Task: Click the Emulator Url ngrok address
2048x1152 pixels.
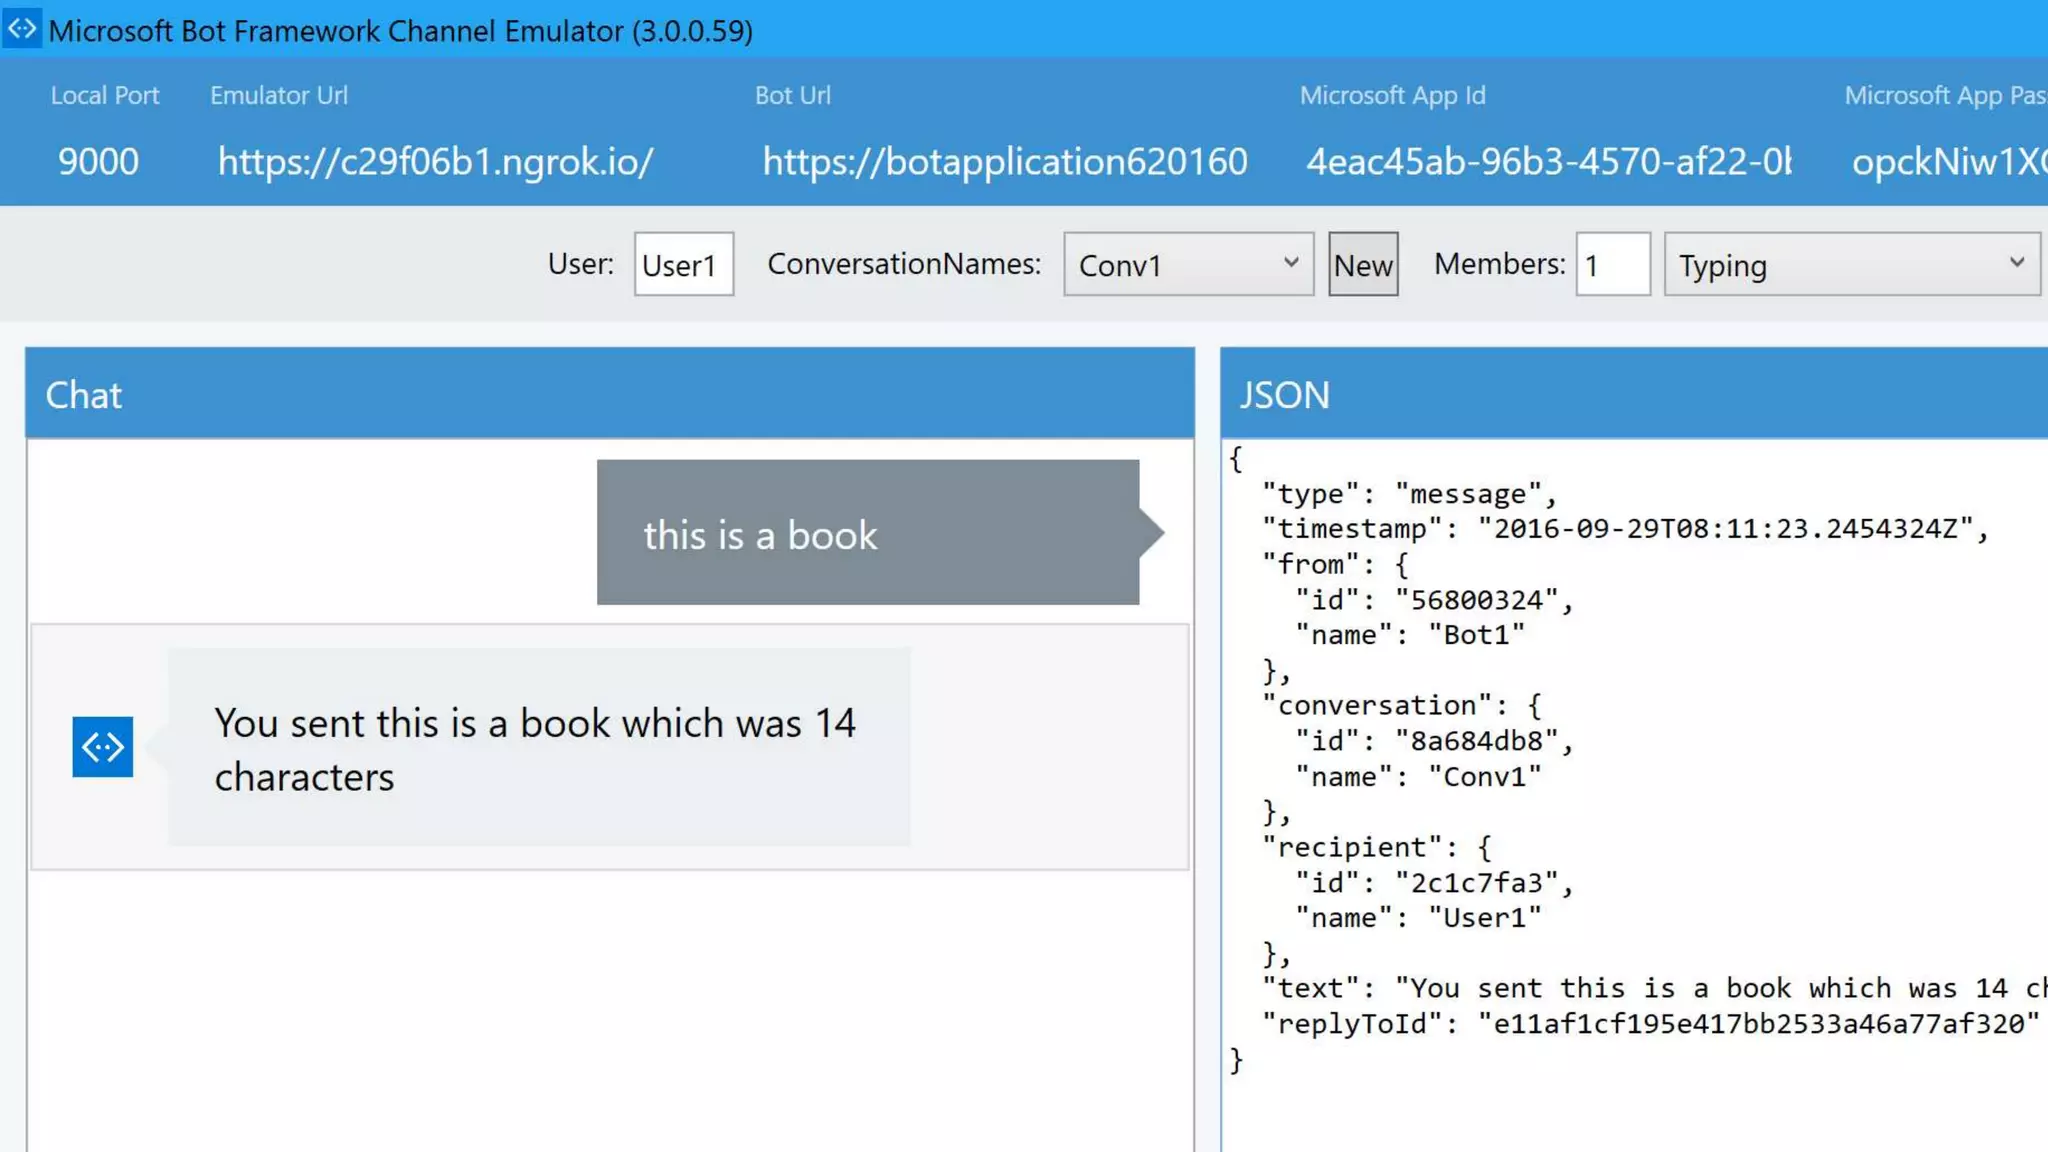Action: tap(436, 162)
